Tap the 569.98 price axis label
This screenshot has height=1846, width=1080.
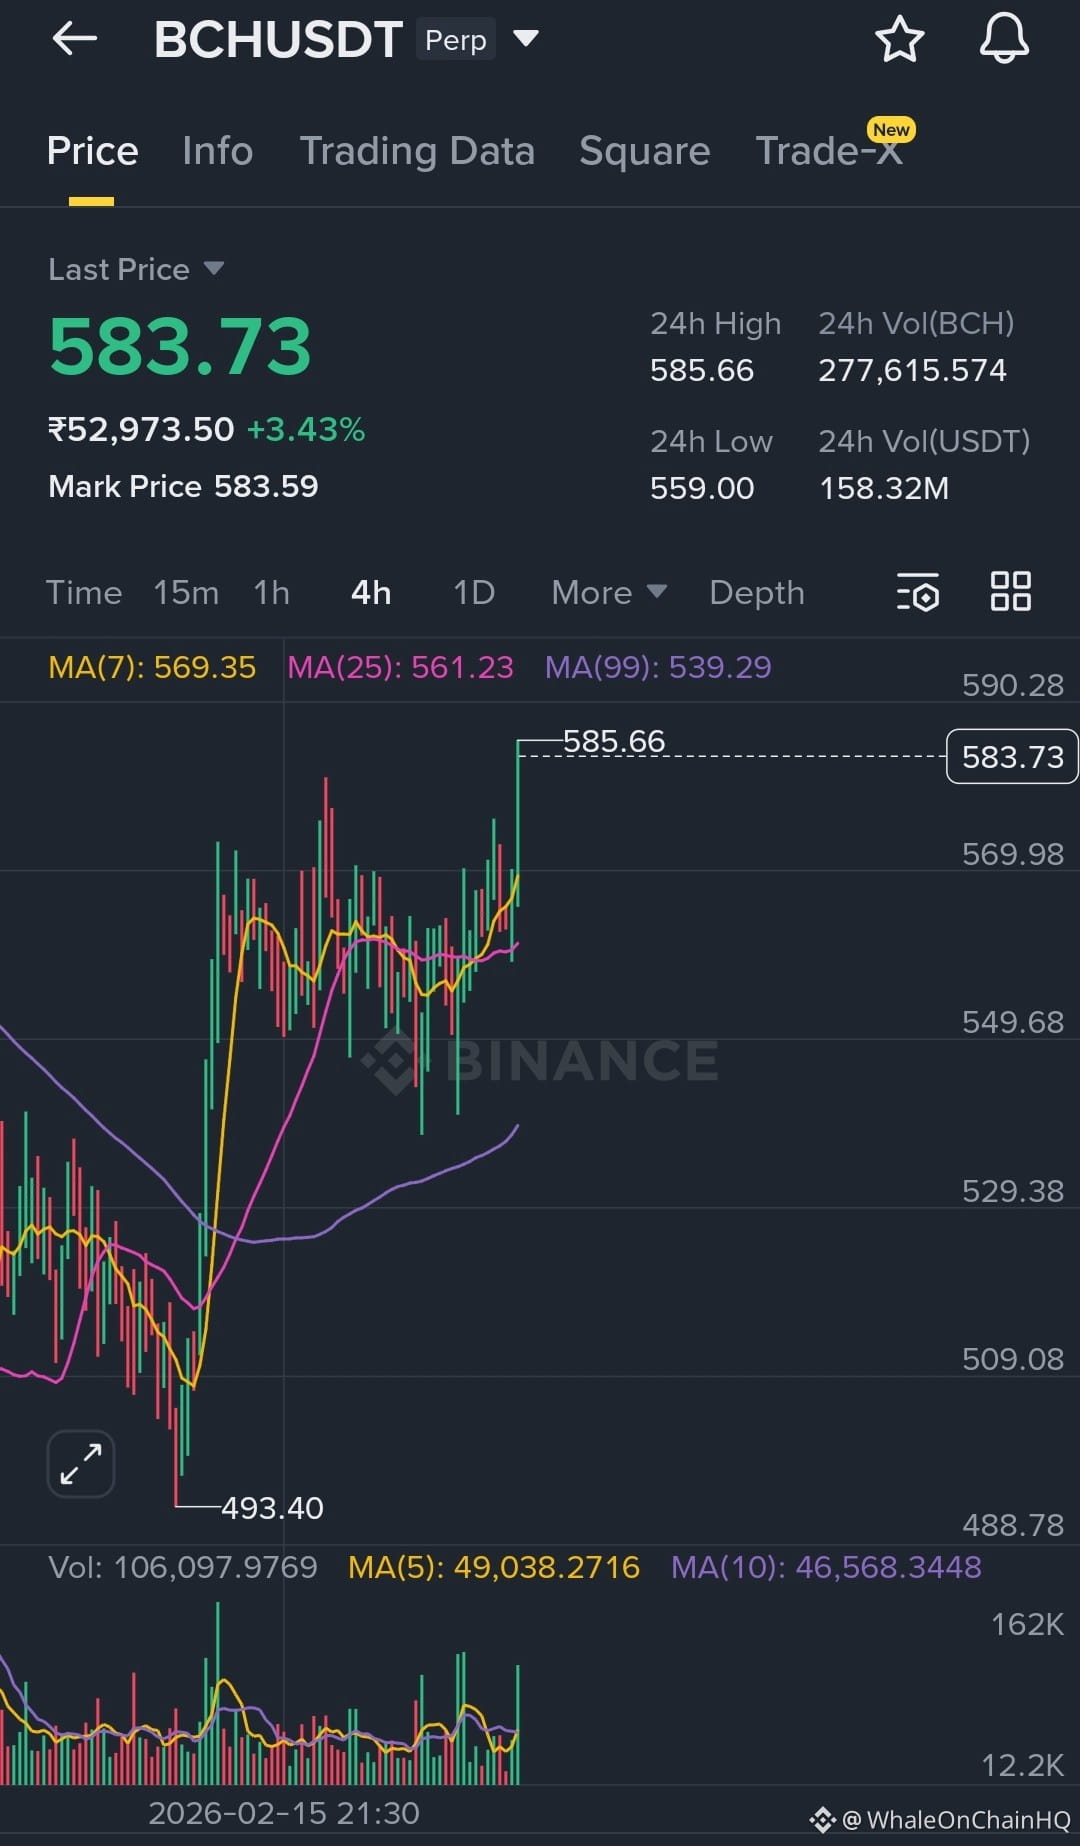1012,854
